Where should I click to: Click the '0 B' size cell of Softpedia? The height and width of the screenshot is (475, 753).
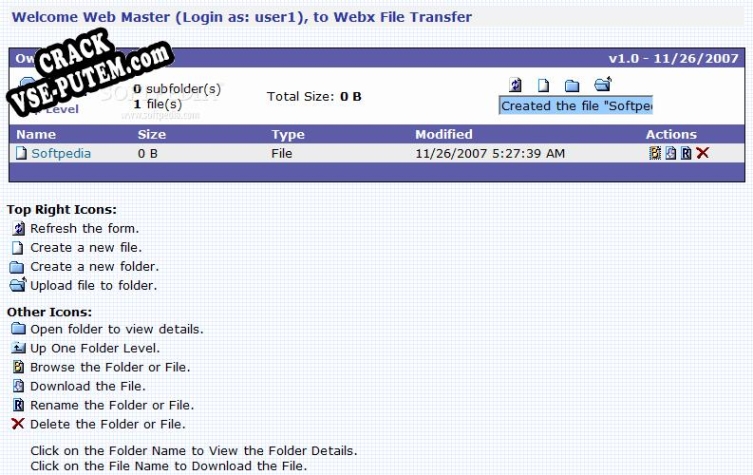tap(148, 154)
